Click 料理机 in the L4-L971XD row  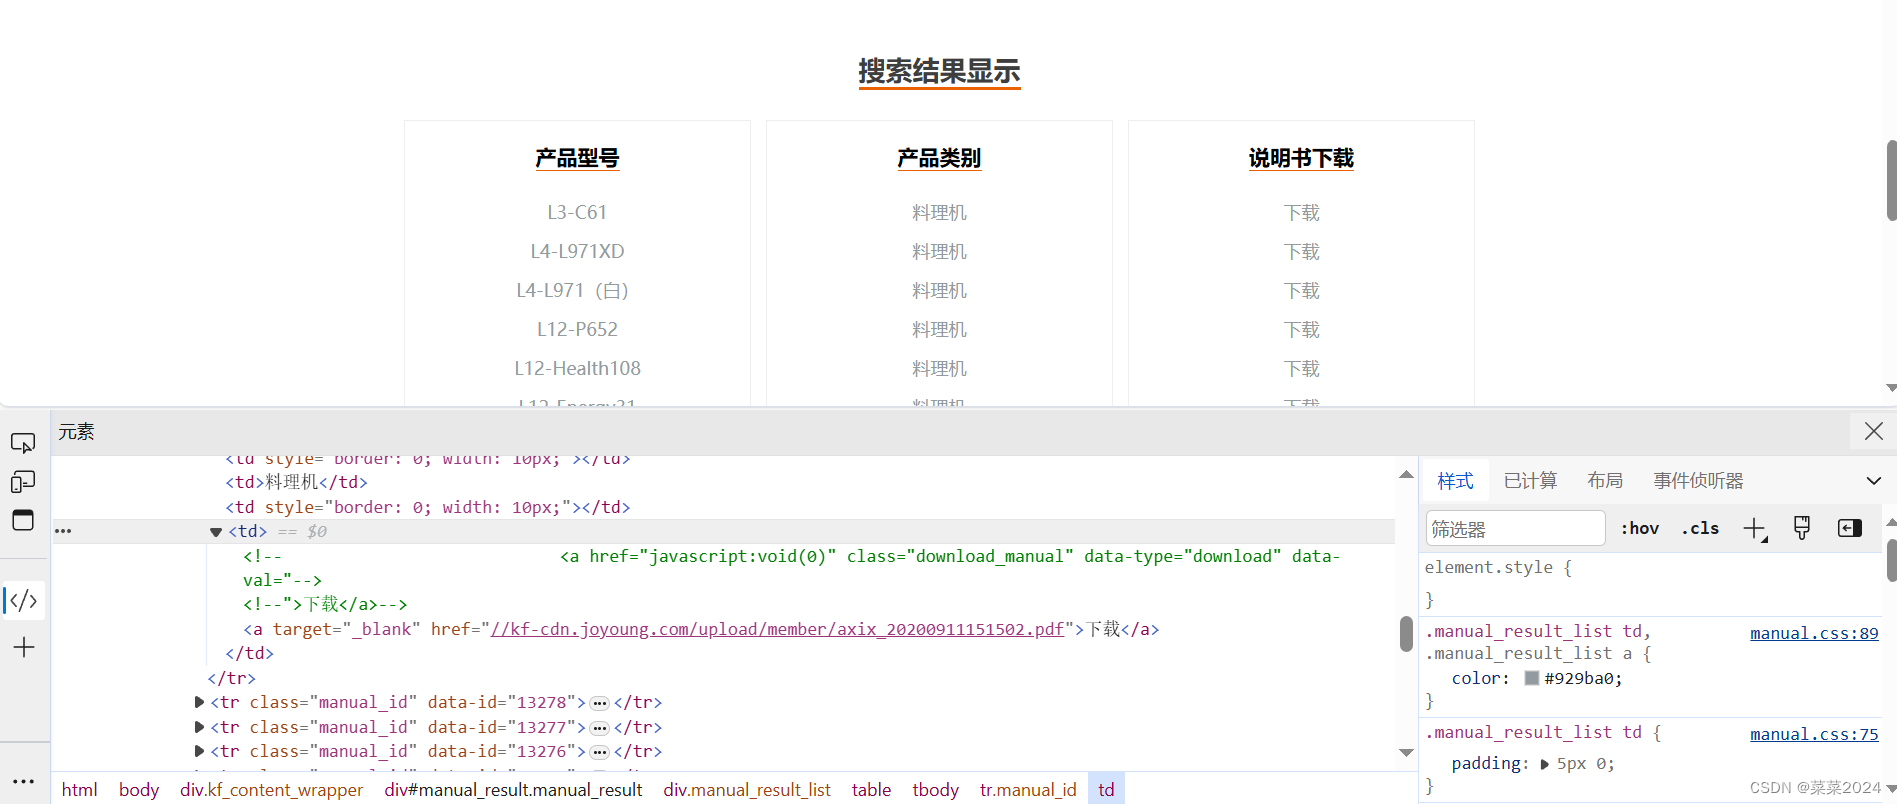939,251
